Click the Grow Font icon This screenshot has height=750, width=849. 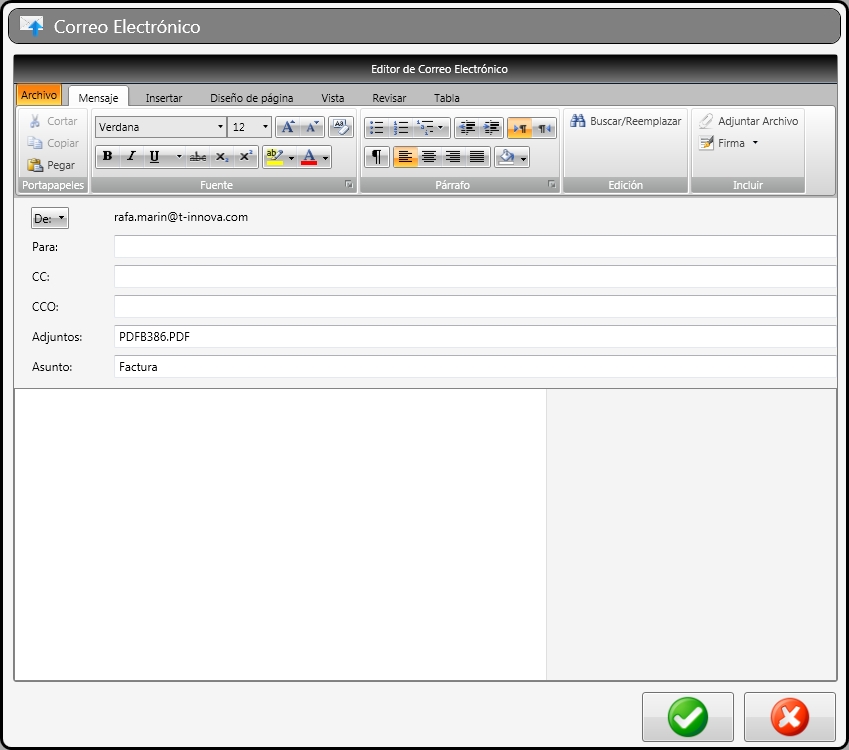pyautogui.click(x=288, y=127)
